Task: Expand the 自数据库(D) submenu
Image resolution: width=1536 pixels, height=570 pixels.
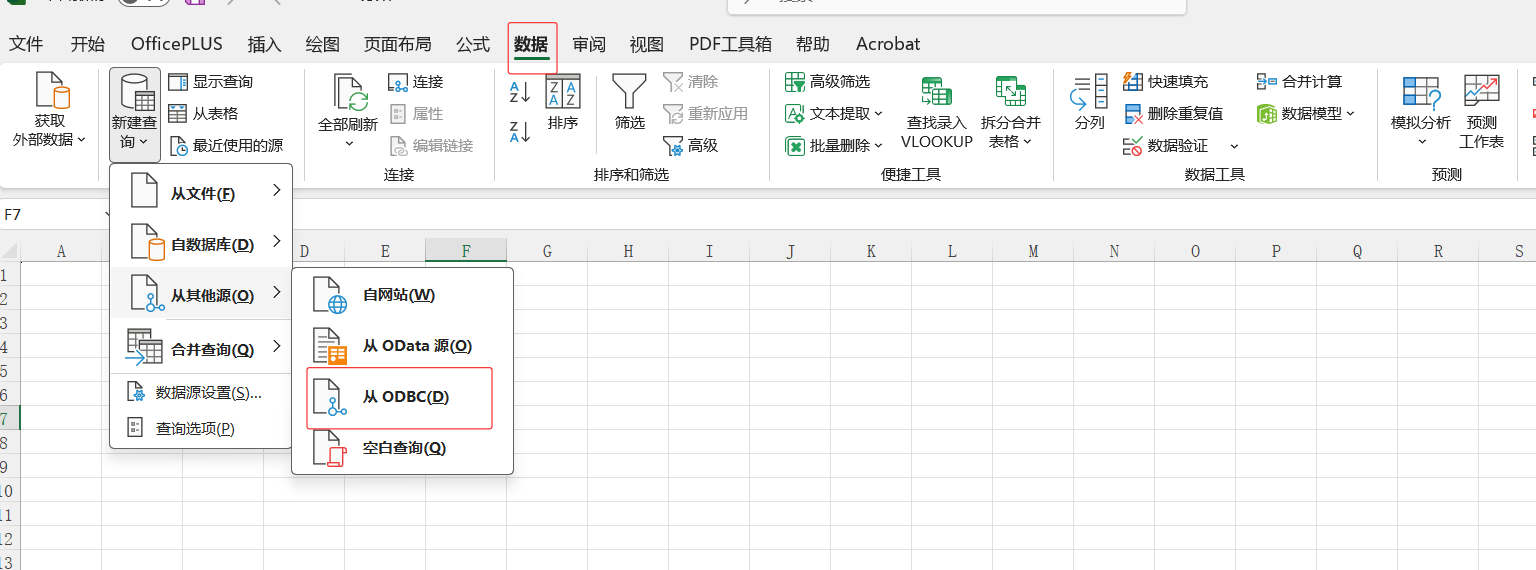Action: (201, 242)
